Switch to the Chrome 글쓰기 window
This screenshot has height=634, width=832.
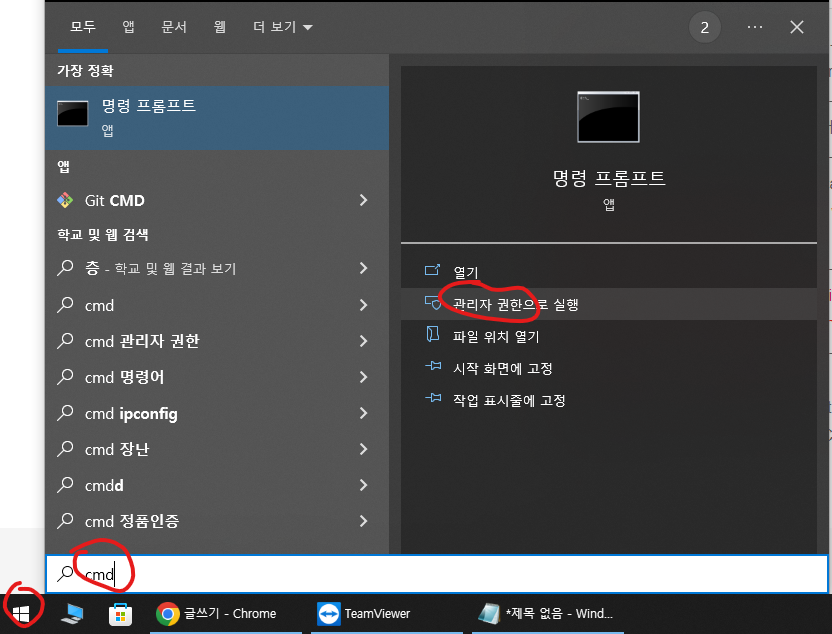click(226, 614)
